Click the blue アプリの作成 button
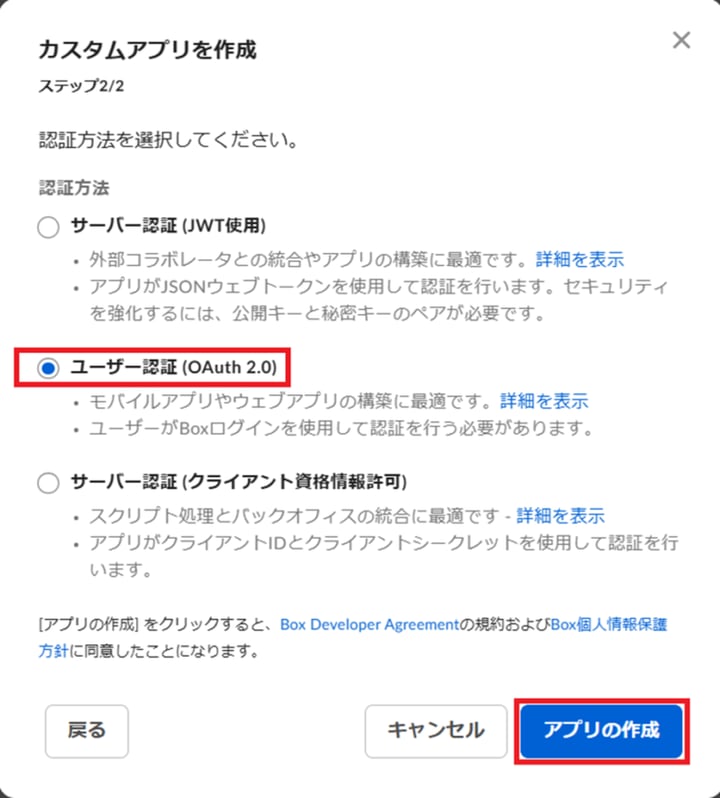Screen dimensions: 720x798 coord(601,731)
